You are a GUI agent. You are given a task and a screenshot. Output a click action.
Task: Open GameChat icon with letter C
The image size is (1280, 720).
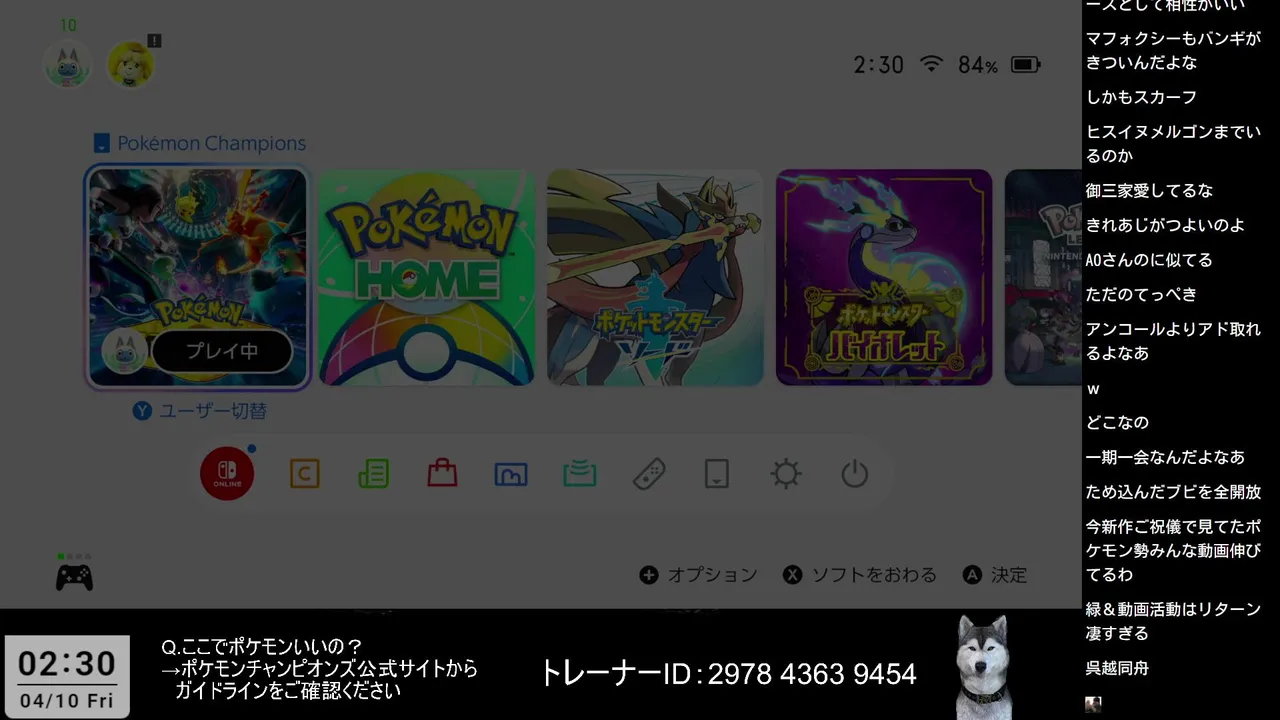point(304,474)
